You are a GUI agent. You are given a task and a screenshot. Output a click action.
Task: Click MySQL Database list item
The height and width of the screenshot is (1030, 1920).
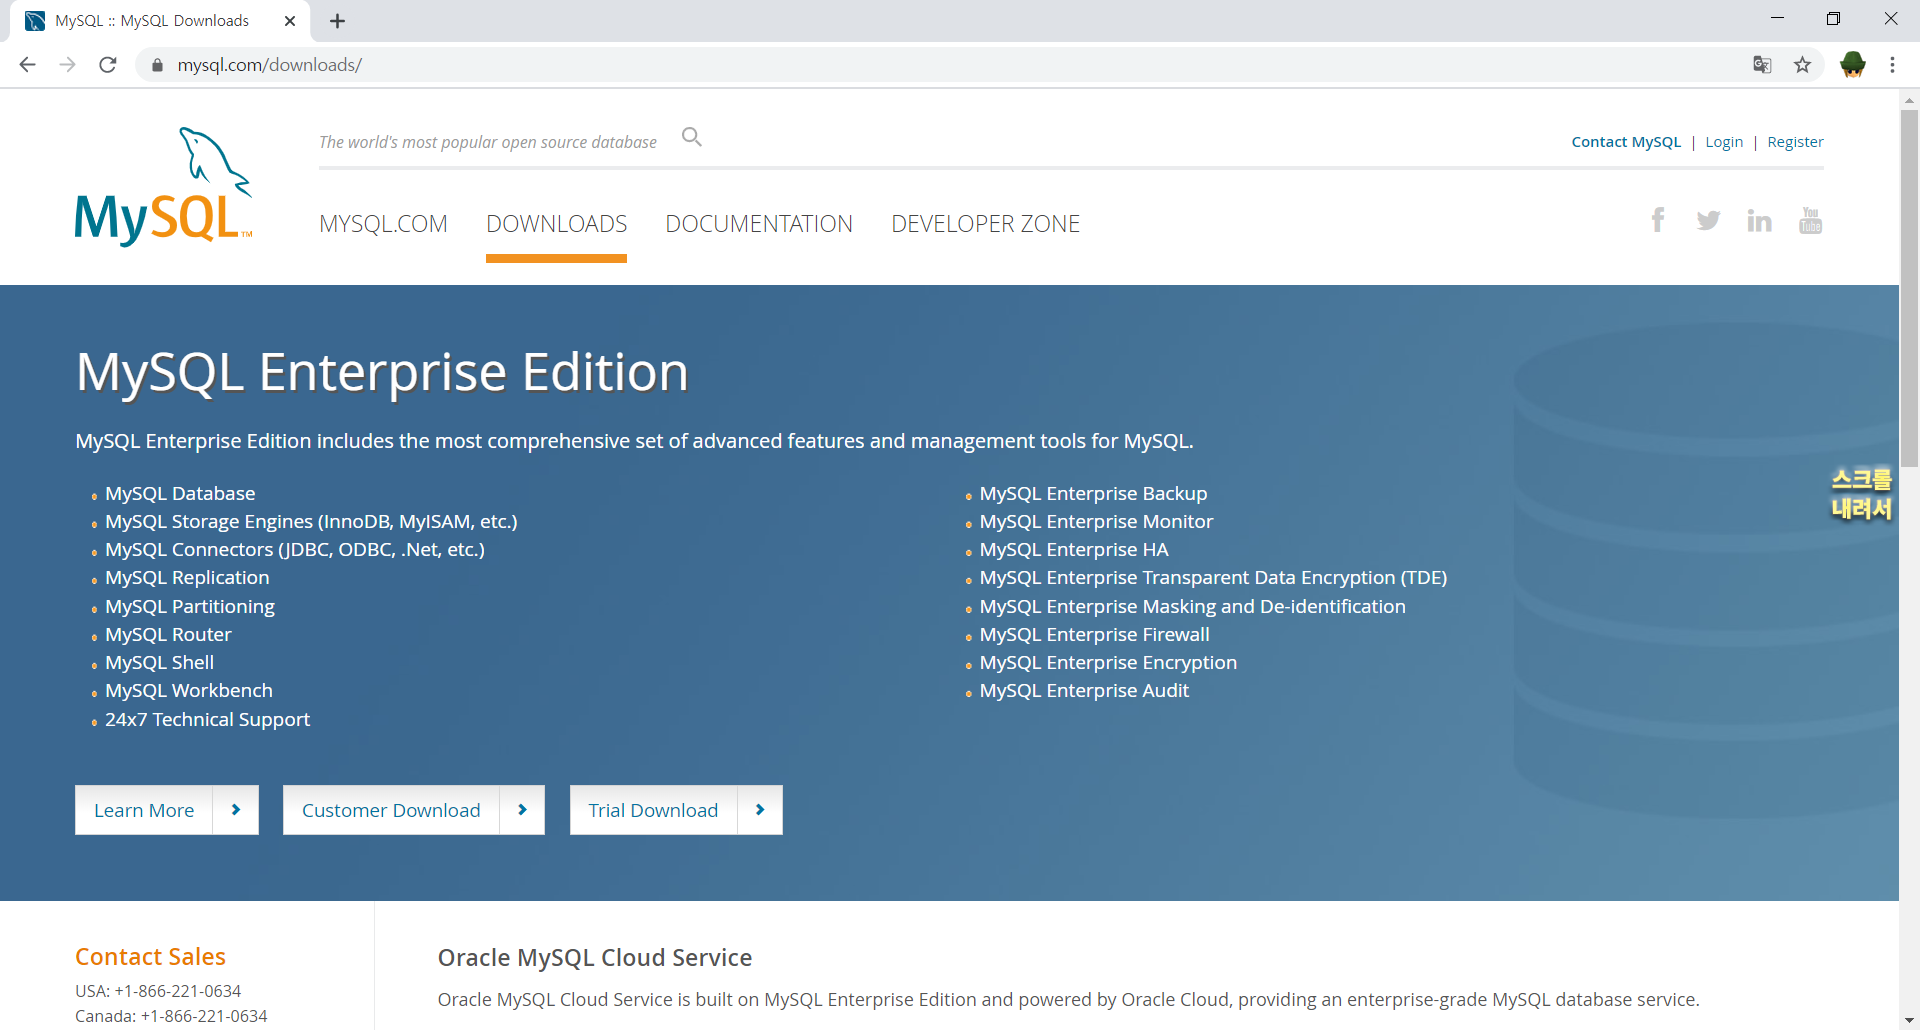pos(180,493)
